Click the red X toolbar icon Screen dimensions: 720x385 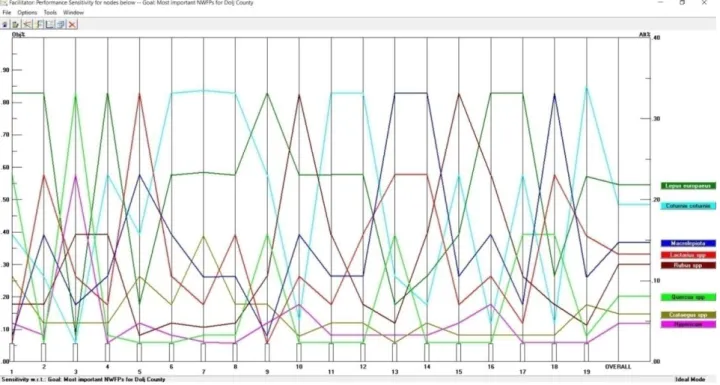coord(72,24)
